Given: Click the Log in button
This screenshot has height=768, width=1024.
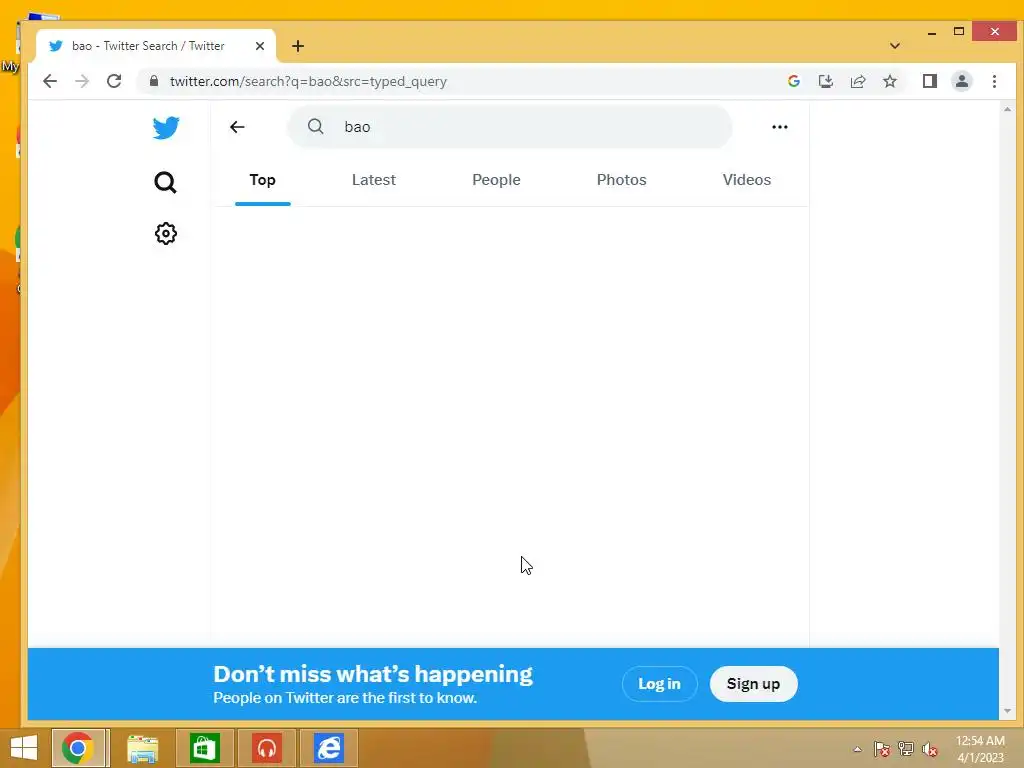Looking at the screenshot, I should 660,684.
